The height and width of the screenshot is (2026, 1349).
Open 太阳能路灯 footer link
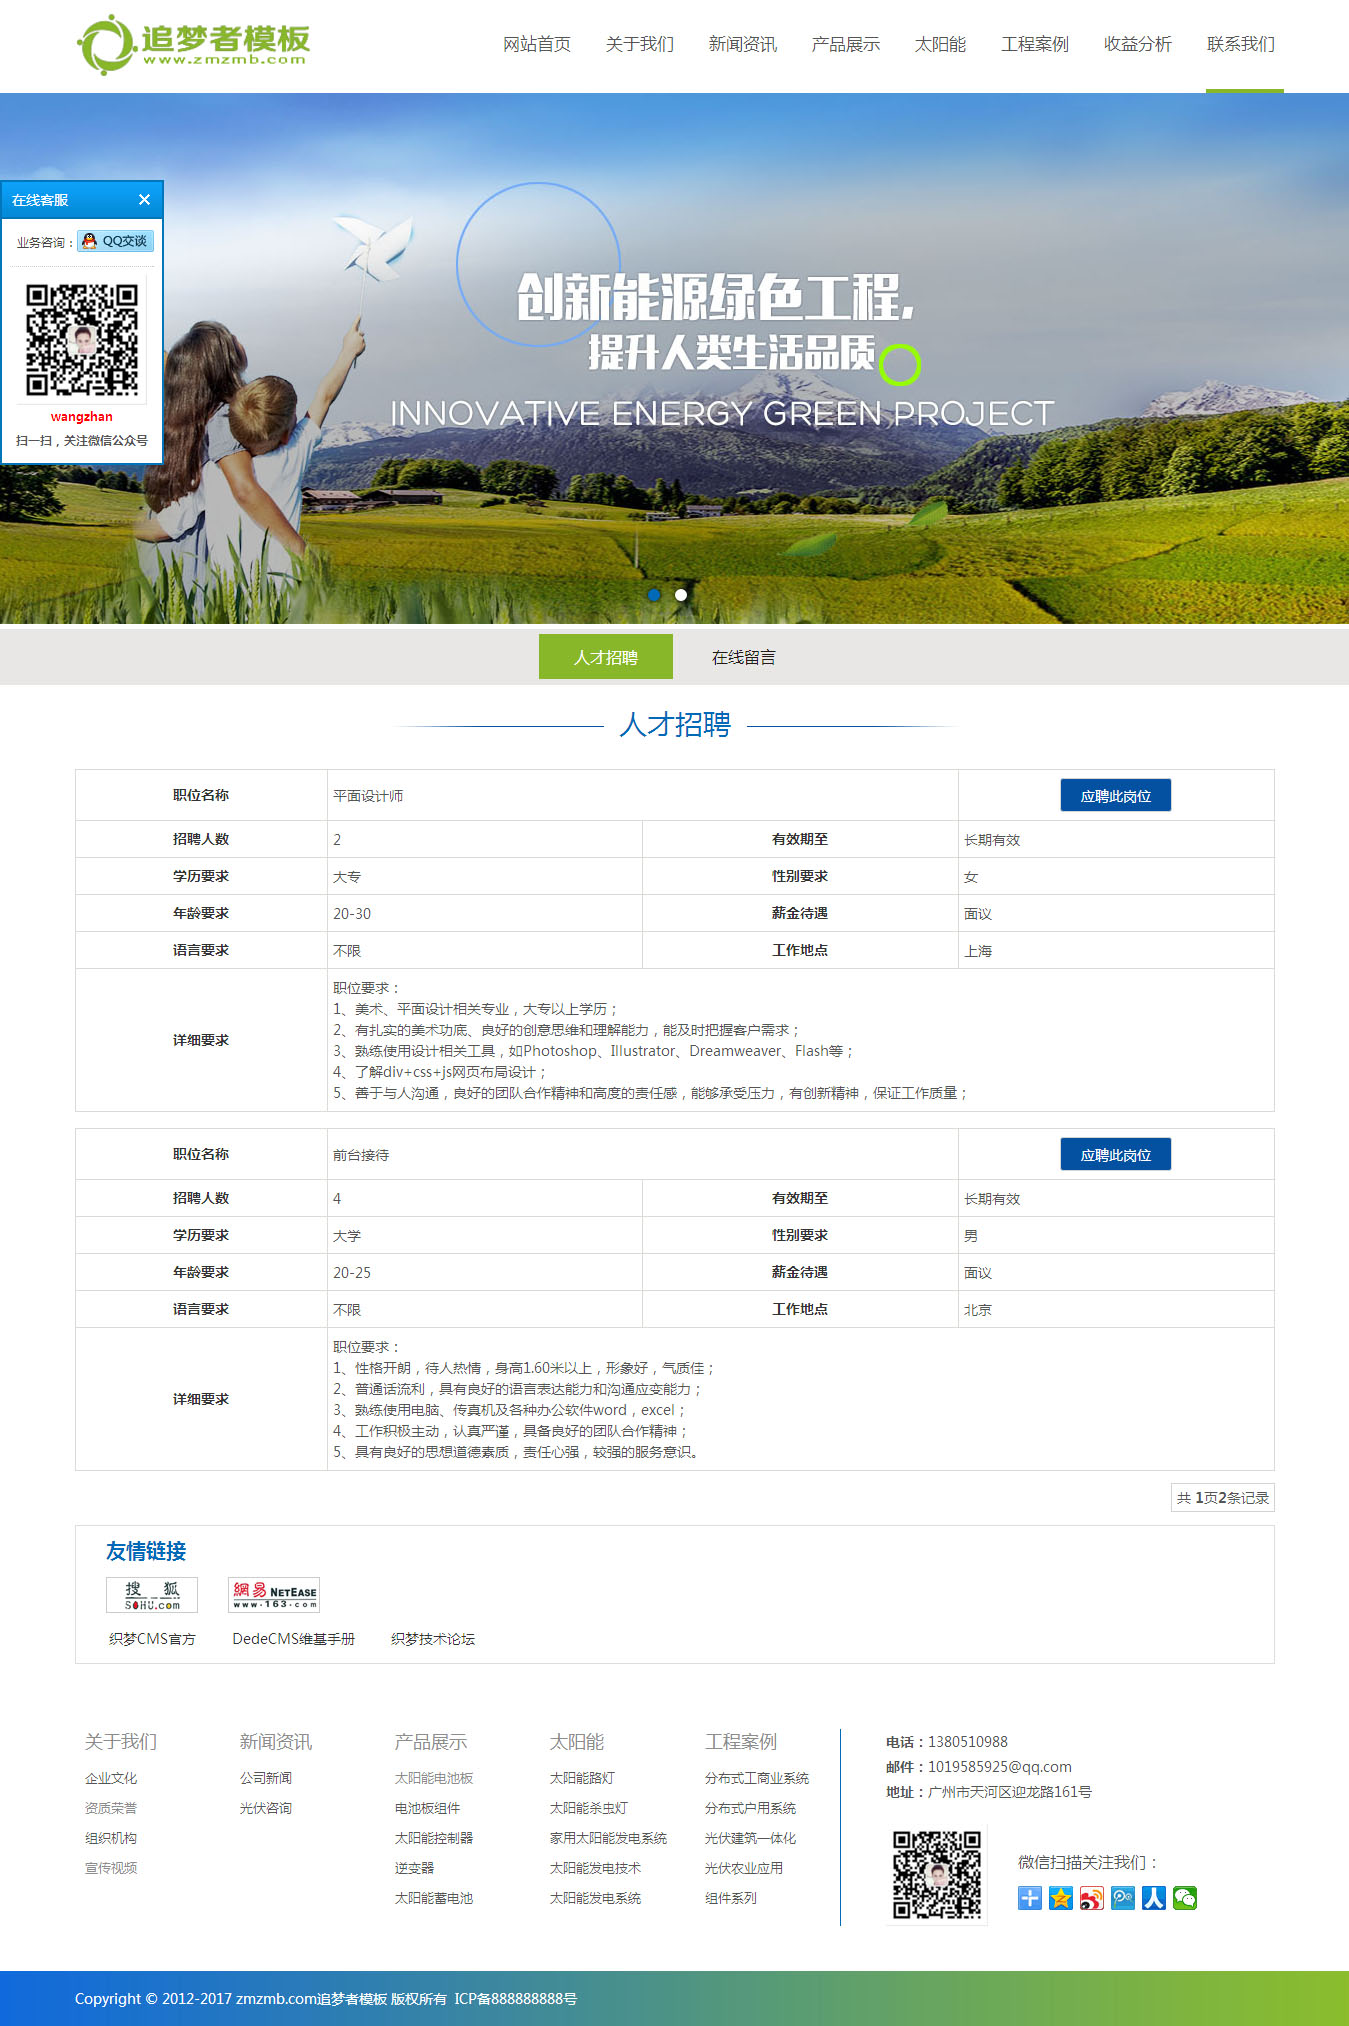(x=582, y=1778)
